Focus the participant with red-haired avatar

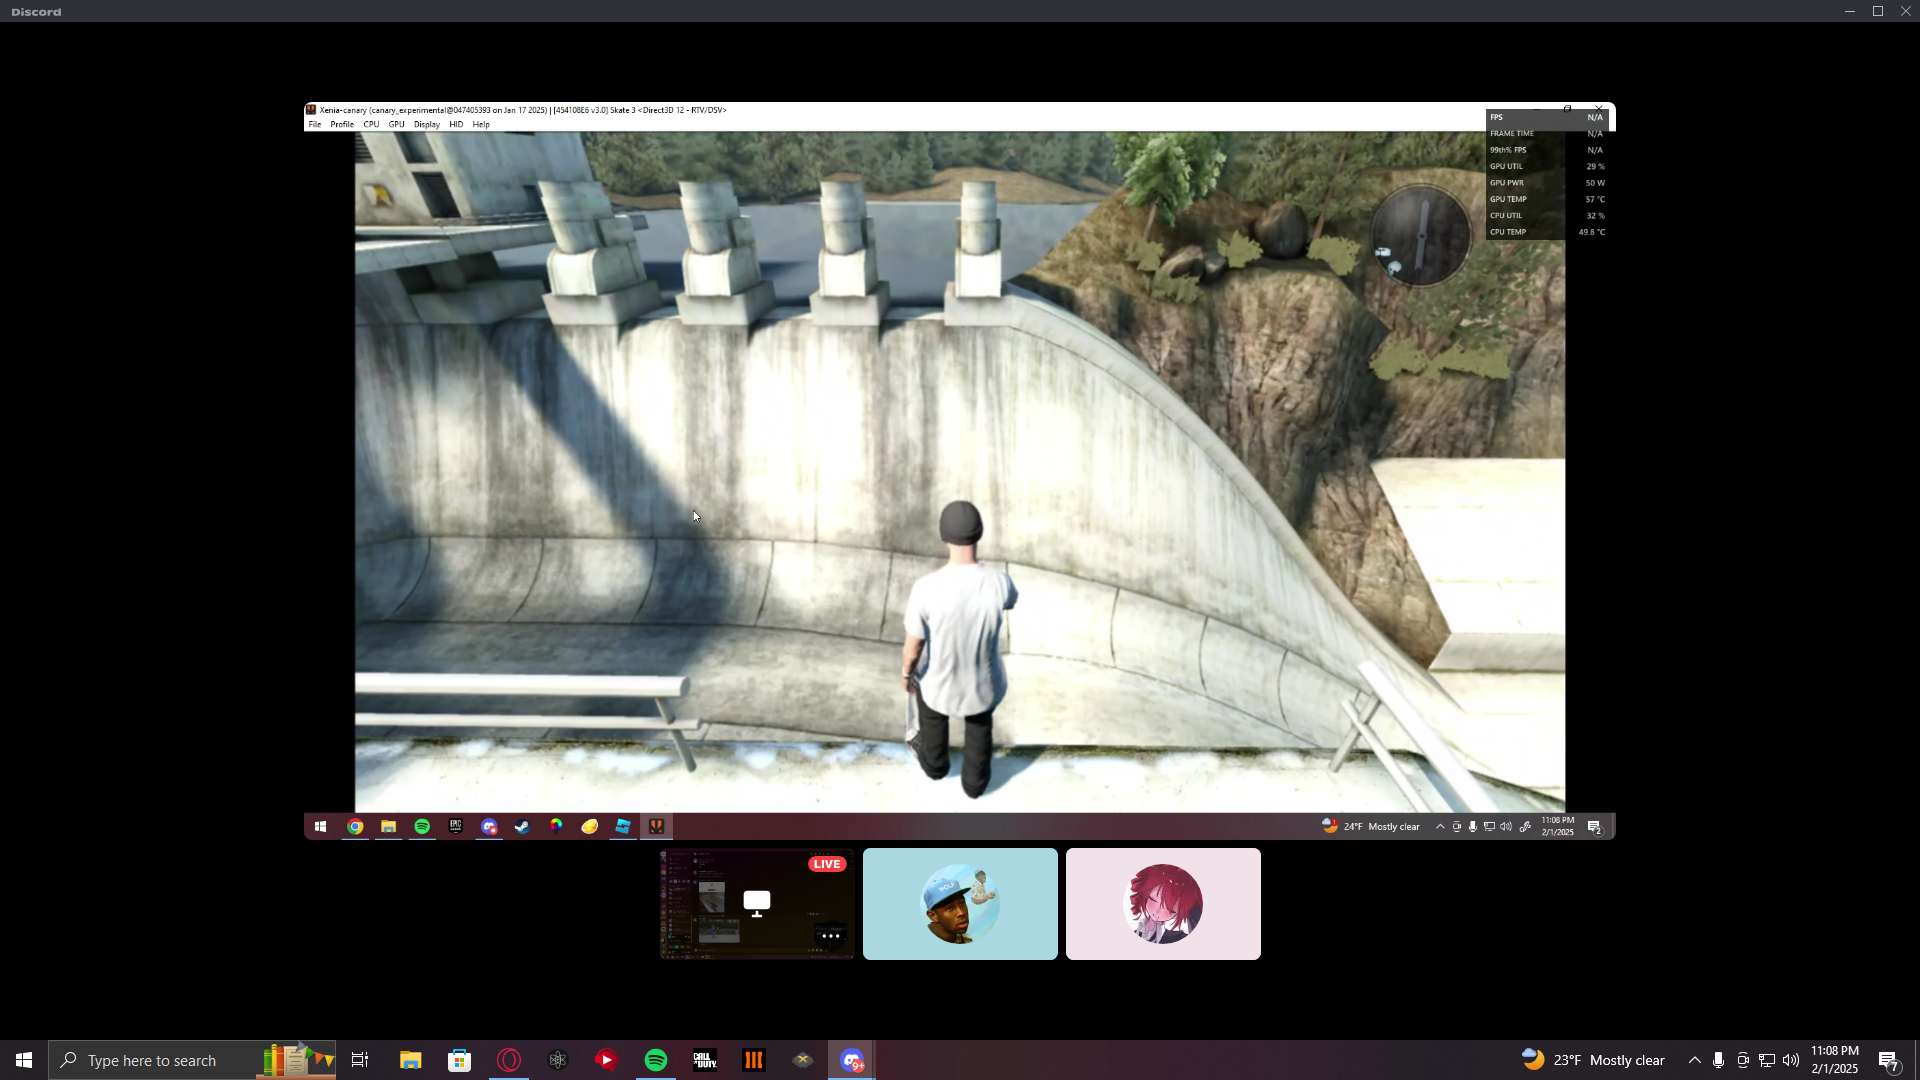pyautogui.click(x=1162, y=904)
